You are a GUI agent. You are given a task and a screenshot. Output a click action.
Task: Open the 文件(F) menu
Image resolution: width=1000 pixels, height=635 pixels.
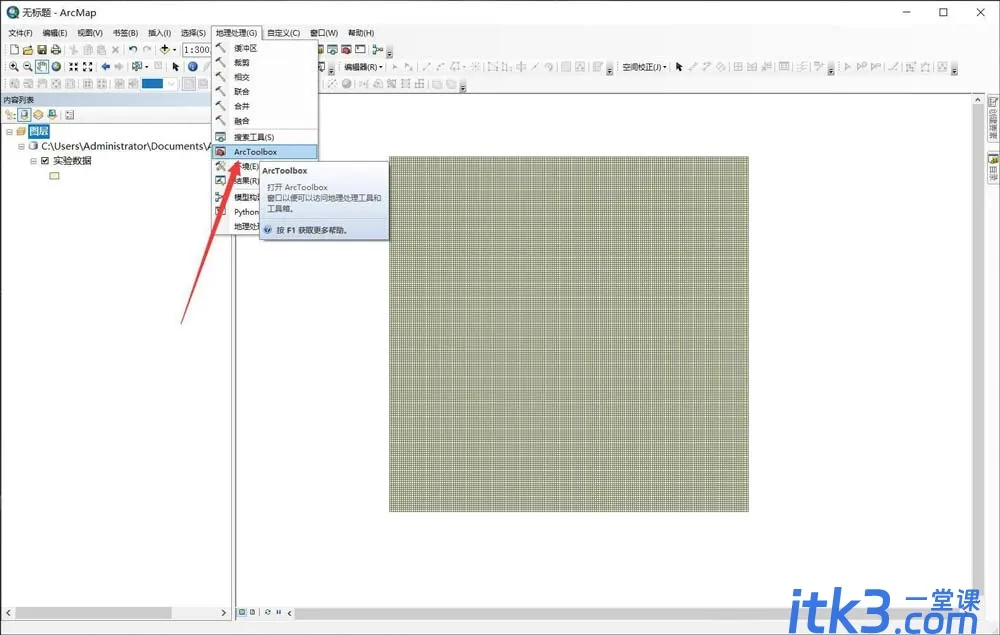click(x=20, y=33)
